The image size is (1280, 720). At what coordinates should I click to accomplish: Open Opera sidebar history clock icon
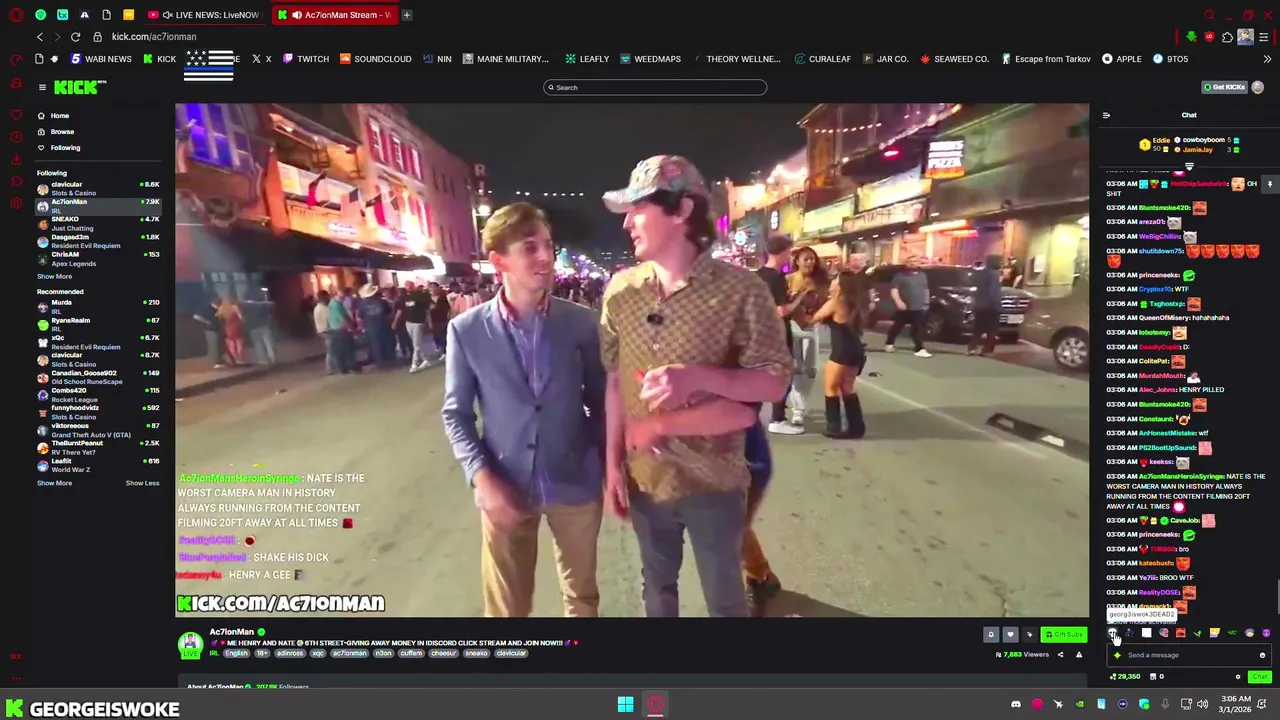[16, 137]
